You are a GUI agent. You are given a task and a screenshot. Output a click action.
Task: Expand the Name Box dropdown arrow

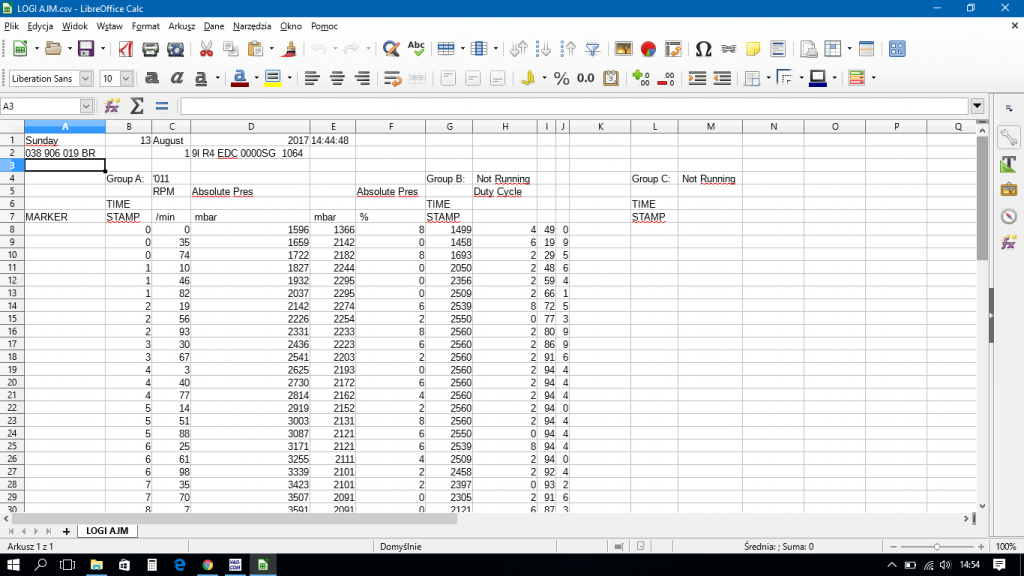pos(86,106)
